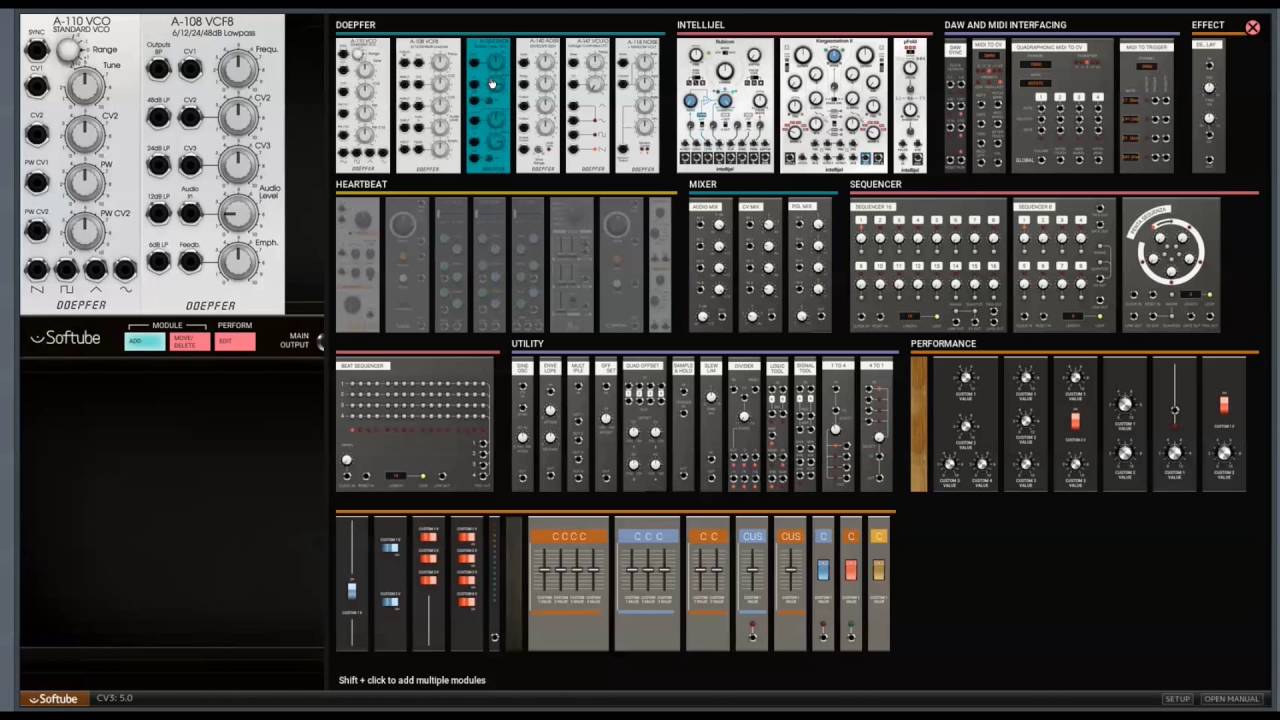Add the yellow C switch performance module
The width and height of the screenshot is (1280, 720).
(879, 584)
